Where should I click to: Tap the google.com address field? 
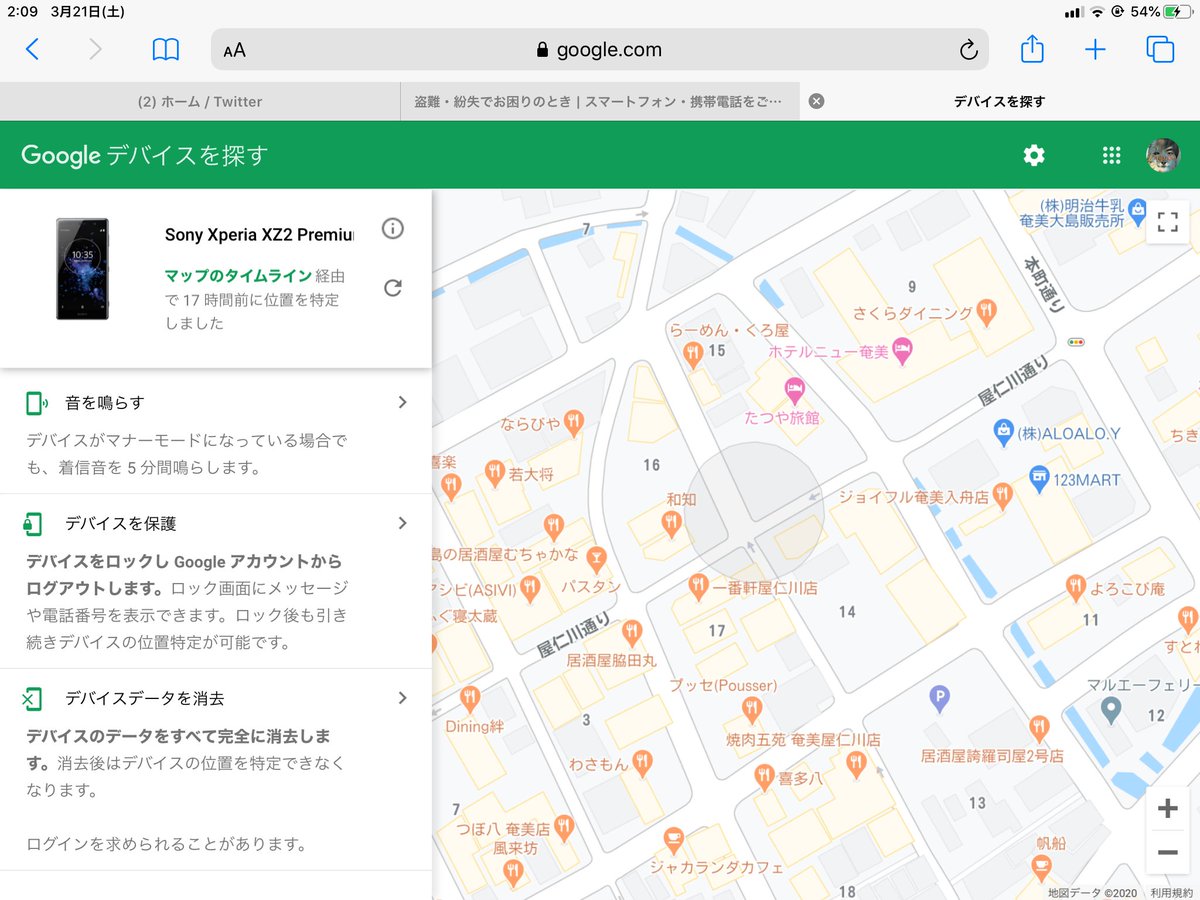[600, 50]
